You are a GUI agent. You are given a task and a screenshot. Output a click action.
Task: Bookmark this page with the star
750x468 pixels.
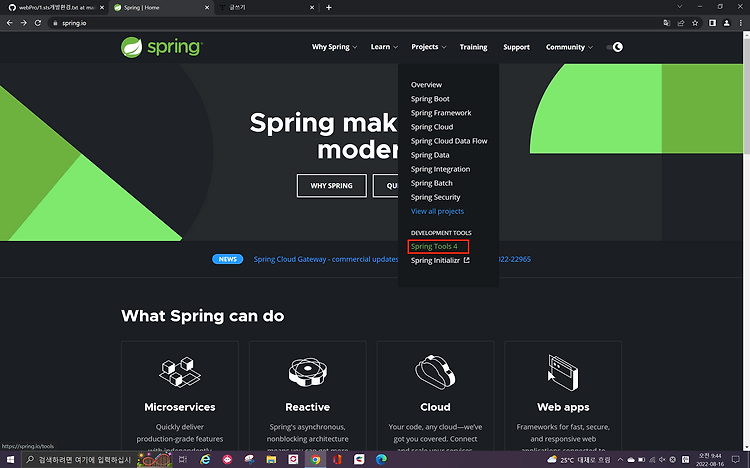(695, 23)
